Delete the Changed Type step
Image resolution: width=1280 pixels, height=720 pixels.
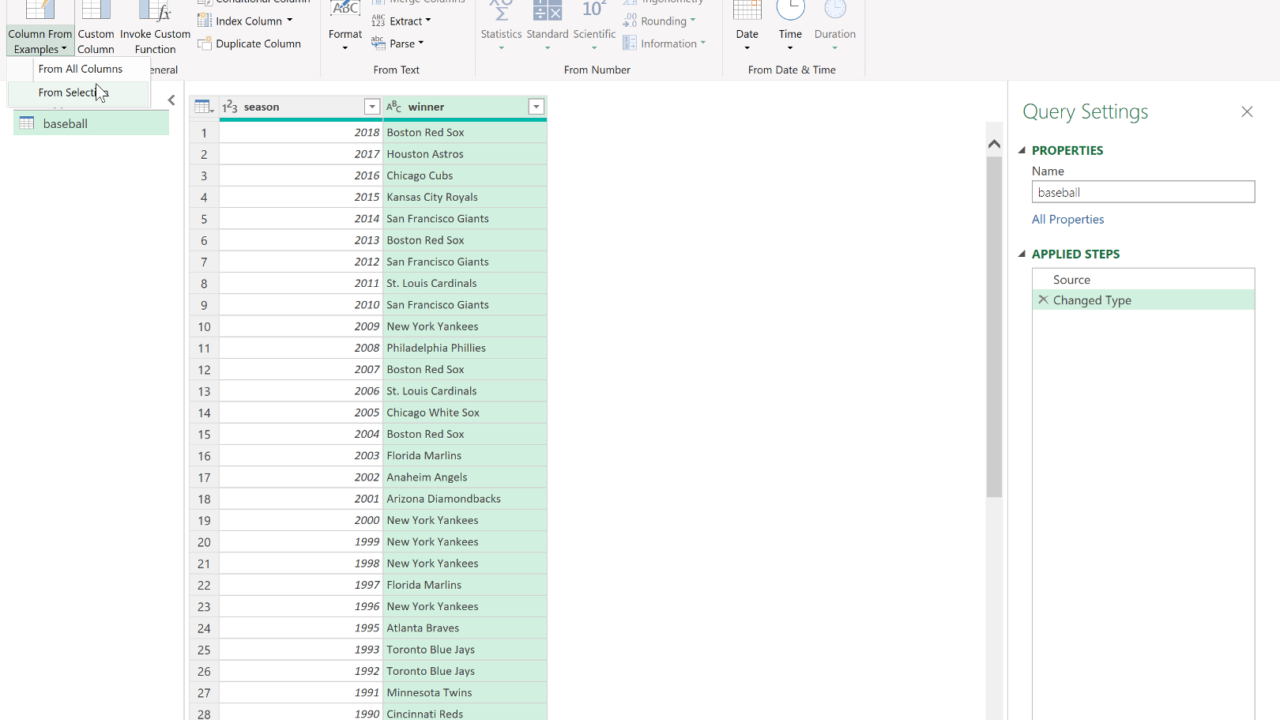point(1043,300)
